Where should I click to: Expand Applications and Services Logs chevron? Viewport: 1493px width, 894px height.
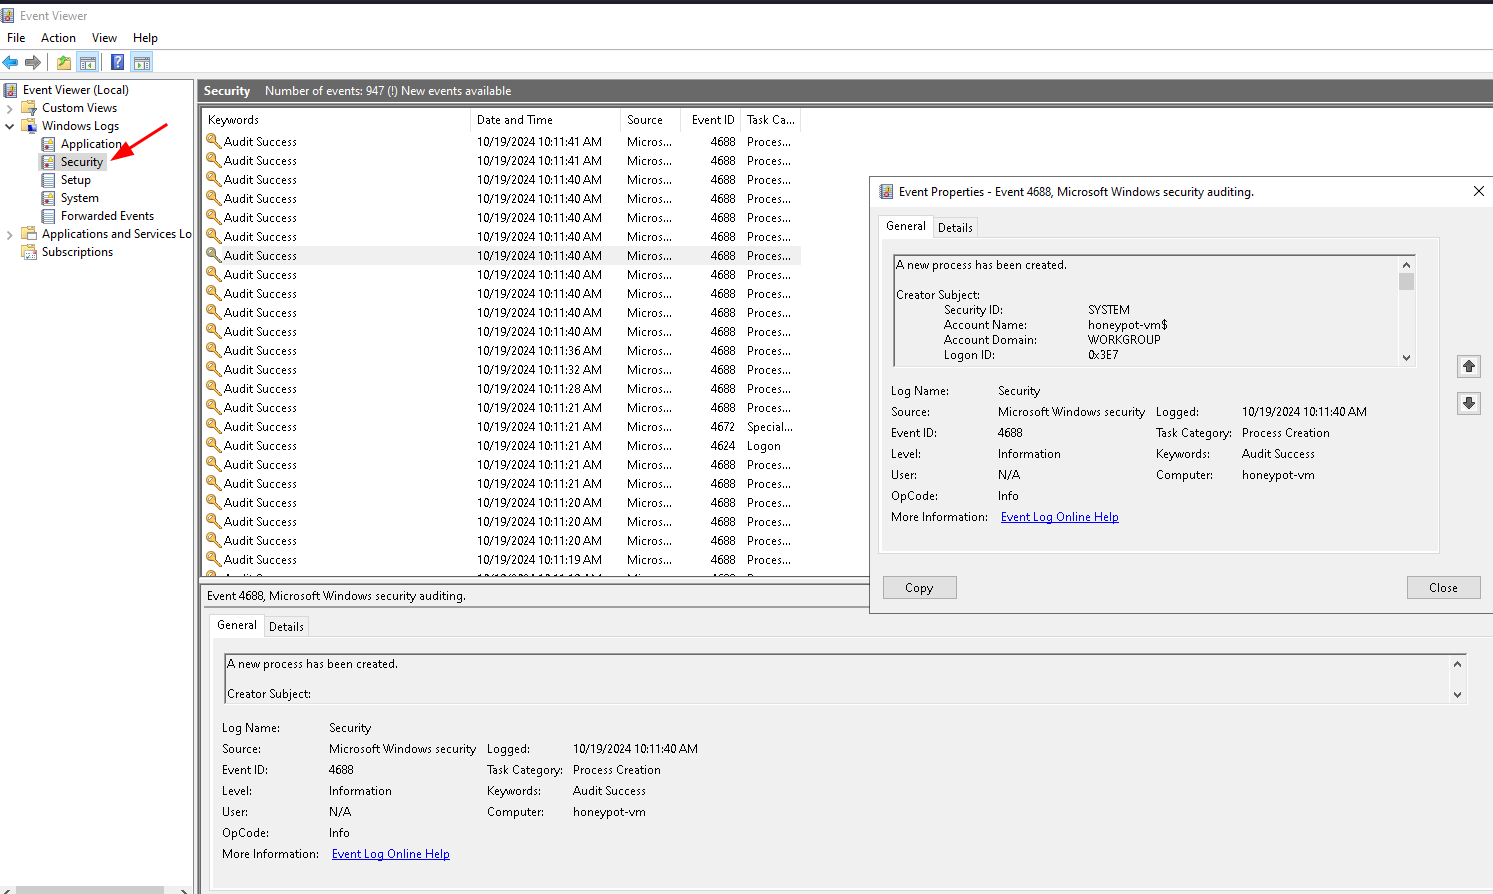[10, 234]
